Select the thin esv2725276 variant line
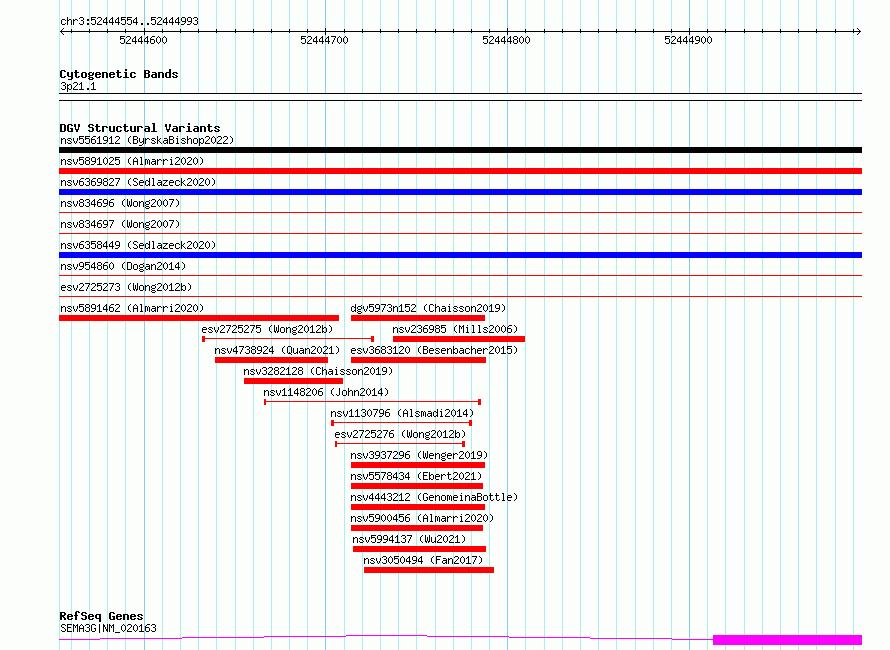Viewport: 890px width, 650px height. point(400,444)
